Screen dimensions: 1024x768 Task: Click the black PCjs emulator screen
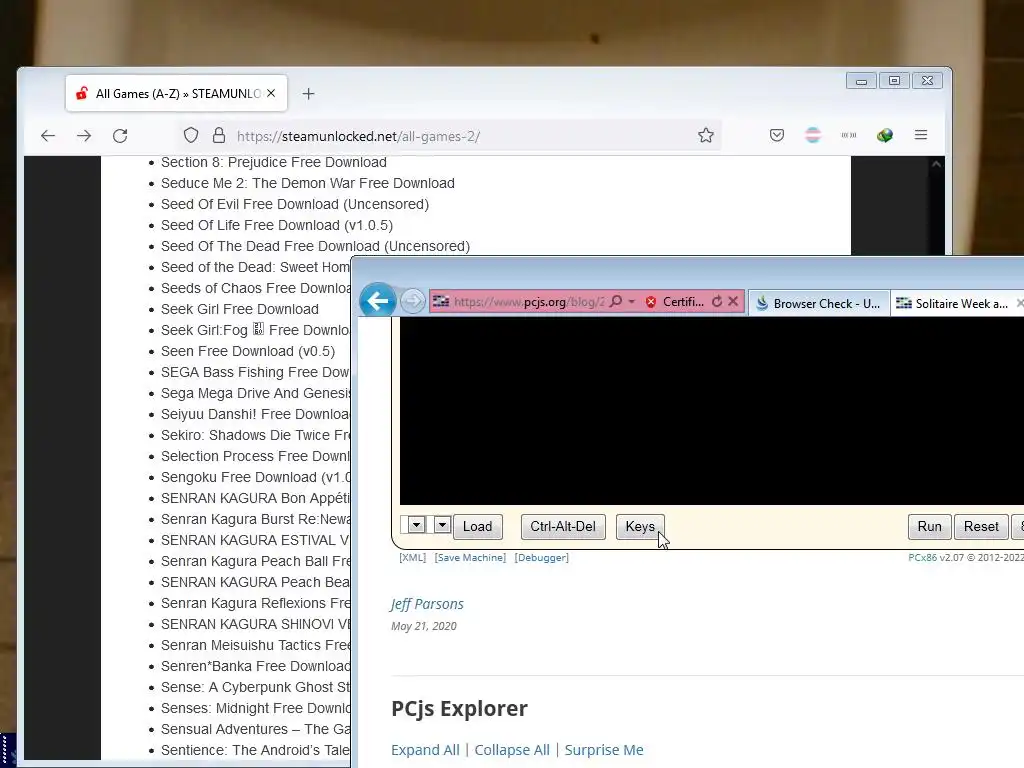[712, 411]
